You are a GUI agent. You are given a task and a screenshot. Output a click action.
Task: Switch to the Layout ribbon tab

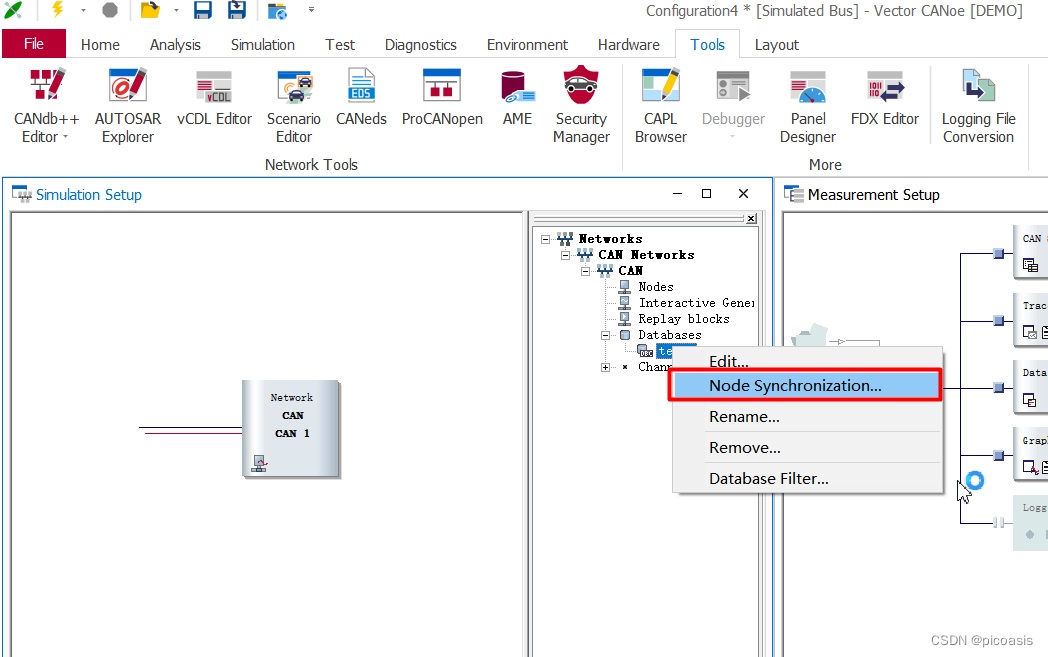[777, 45]
